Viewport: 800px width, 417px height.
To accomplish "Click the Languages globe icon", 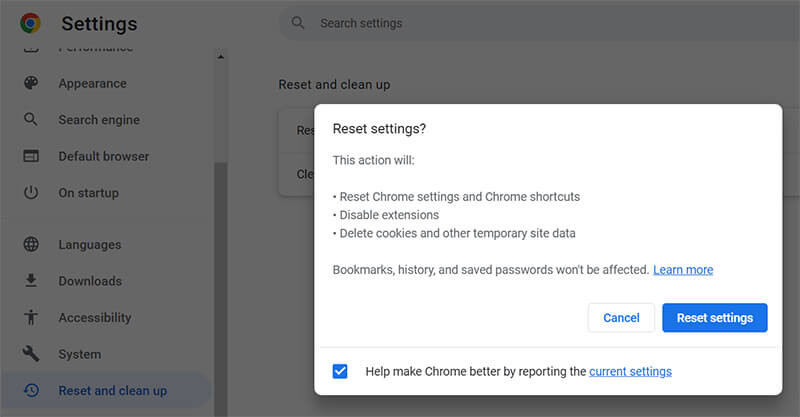I will pos(31,245).
